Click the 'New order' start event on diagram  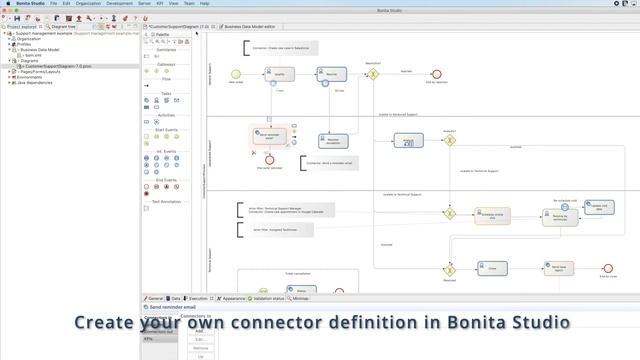pyautogui.click(x=236, y=74)
